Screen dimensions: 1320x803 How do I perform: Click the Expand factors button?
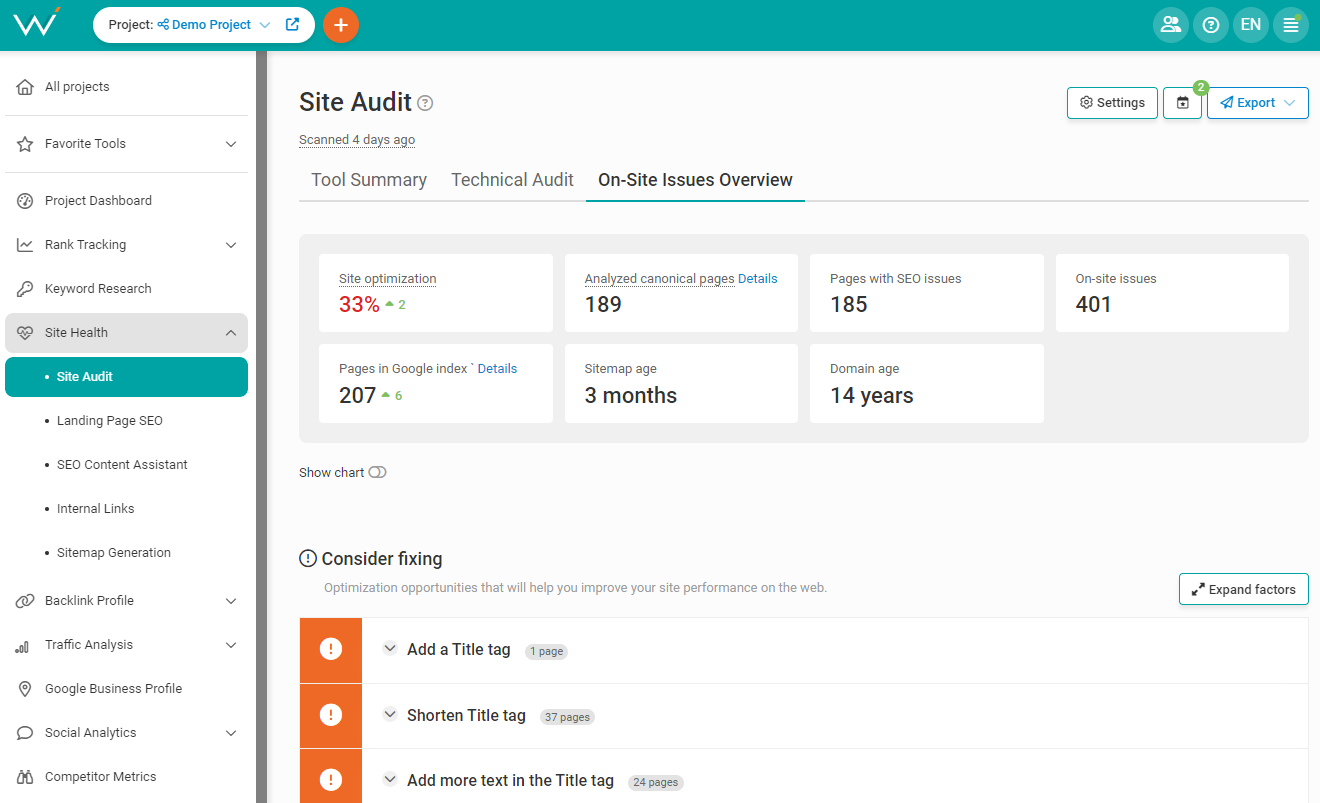[x=1243, y=589]
